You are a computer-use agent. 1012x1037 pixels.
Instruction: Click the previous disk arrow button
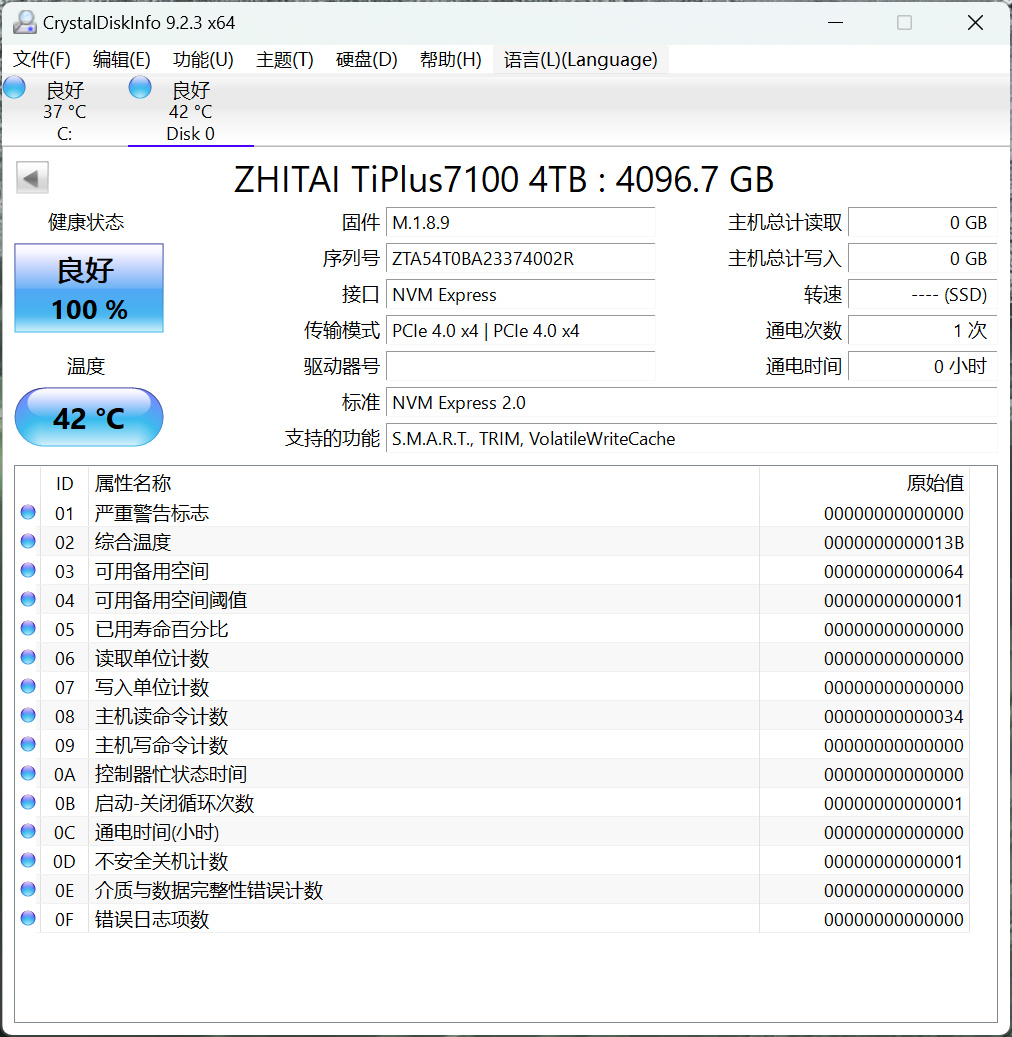pyautogui.click(x=32, y=178)
